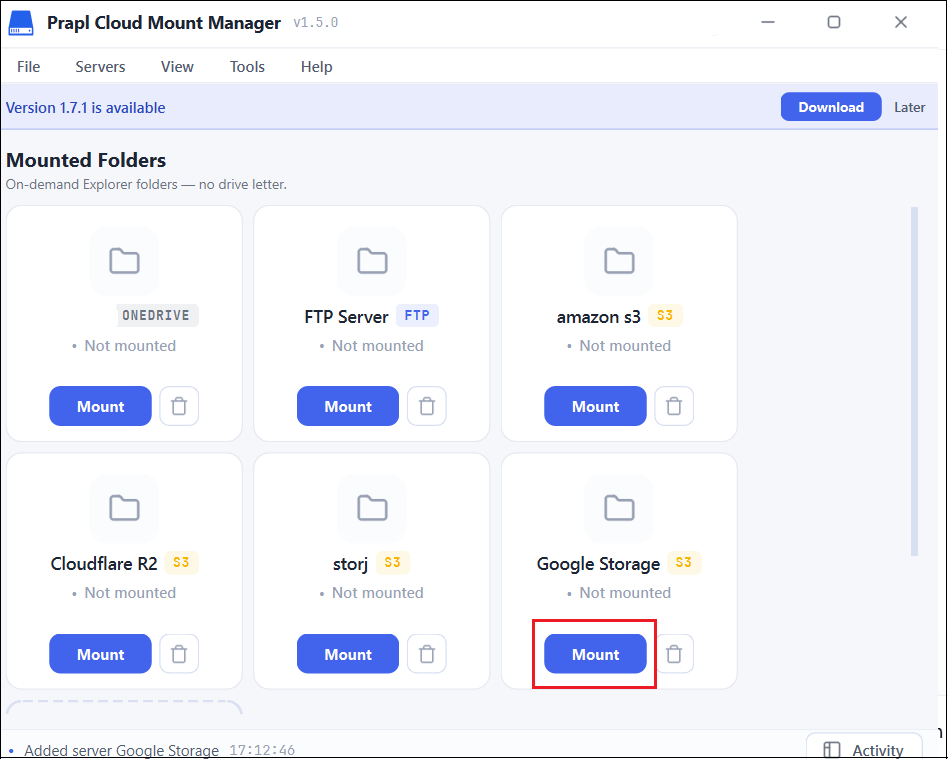Download version 1.7.1 update
The image size is (948, 759).
tap(831, 107)
